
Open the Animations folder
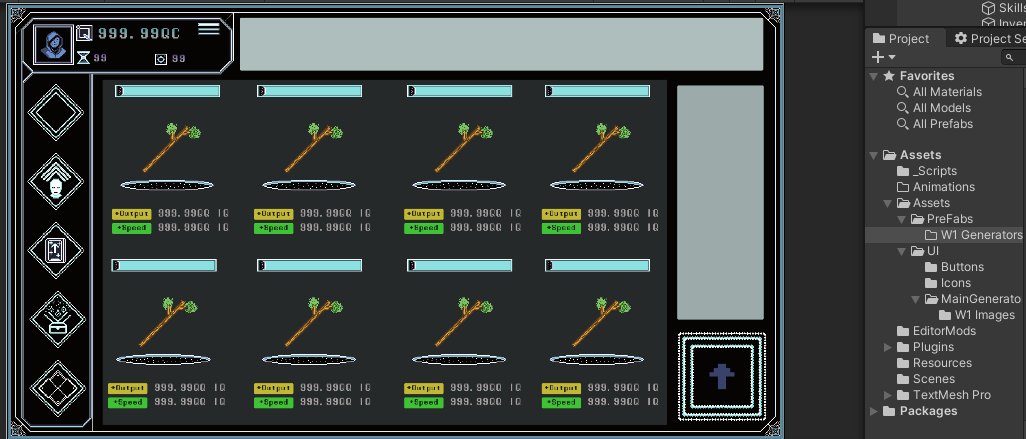click(x=936, y=186)
